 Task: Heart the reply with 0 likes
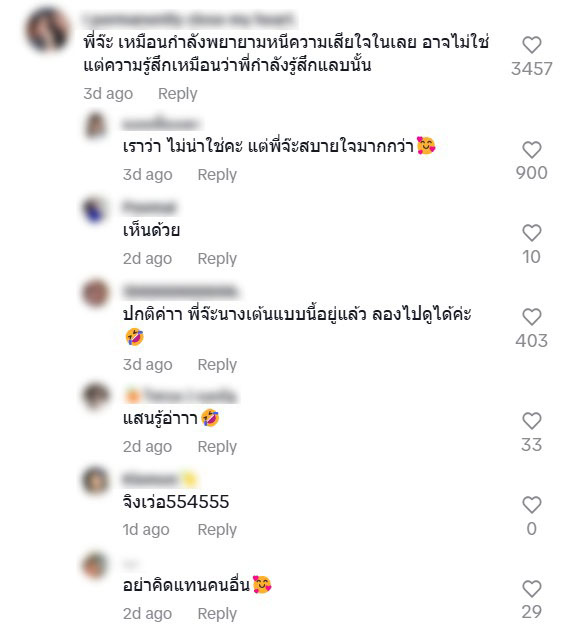tap(531, 505)
